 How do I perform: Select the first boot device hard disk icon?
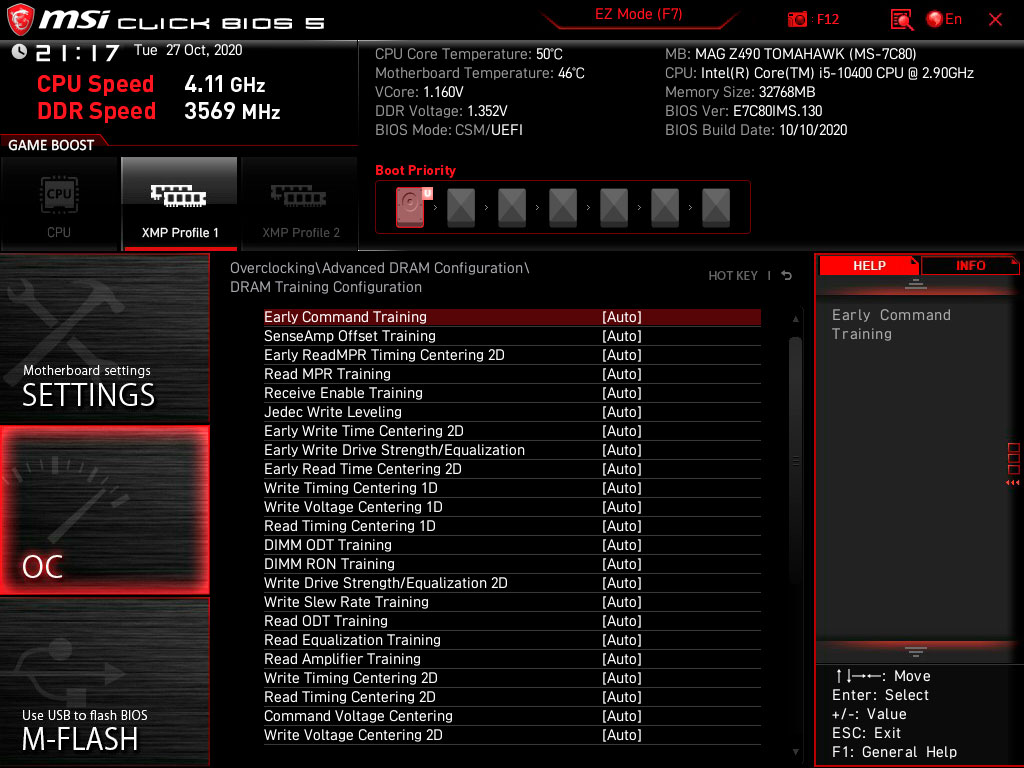click(x=412, y=207)
